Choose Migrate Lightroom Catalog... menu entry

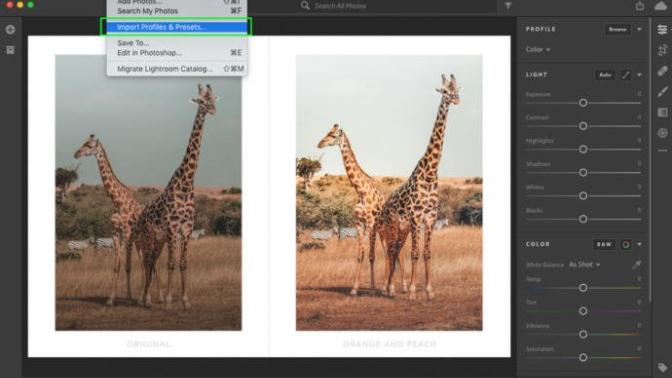177,69
